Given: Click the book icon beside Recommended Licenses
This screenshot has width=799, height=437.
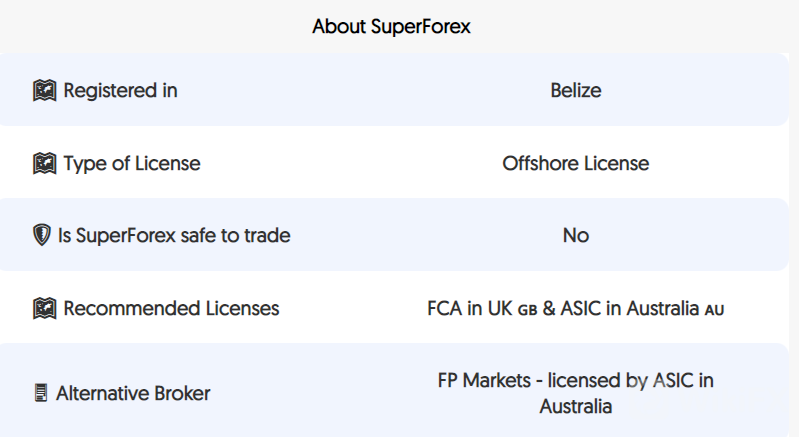Looking at the screenshot, I should [44, 309].
